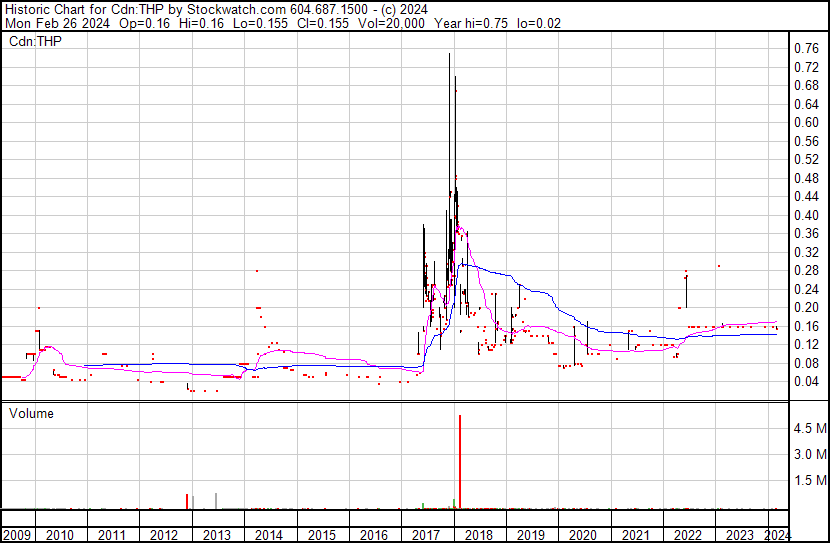Click the 0.40 price axis label
Viewport: 830px width, 543px height.
[x=806, y=215]
